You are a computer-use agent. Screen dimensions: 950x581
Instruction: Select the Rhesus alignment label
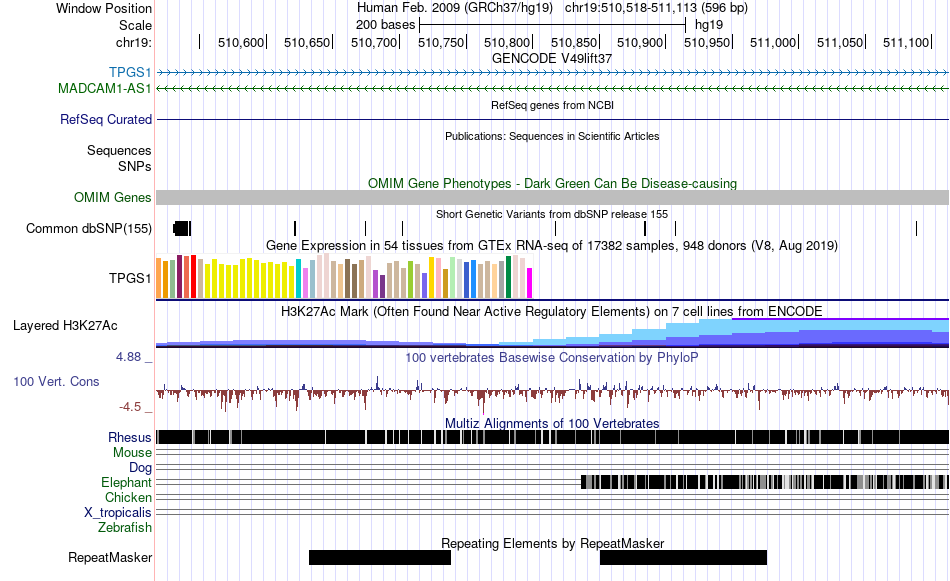coord(130,437)
